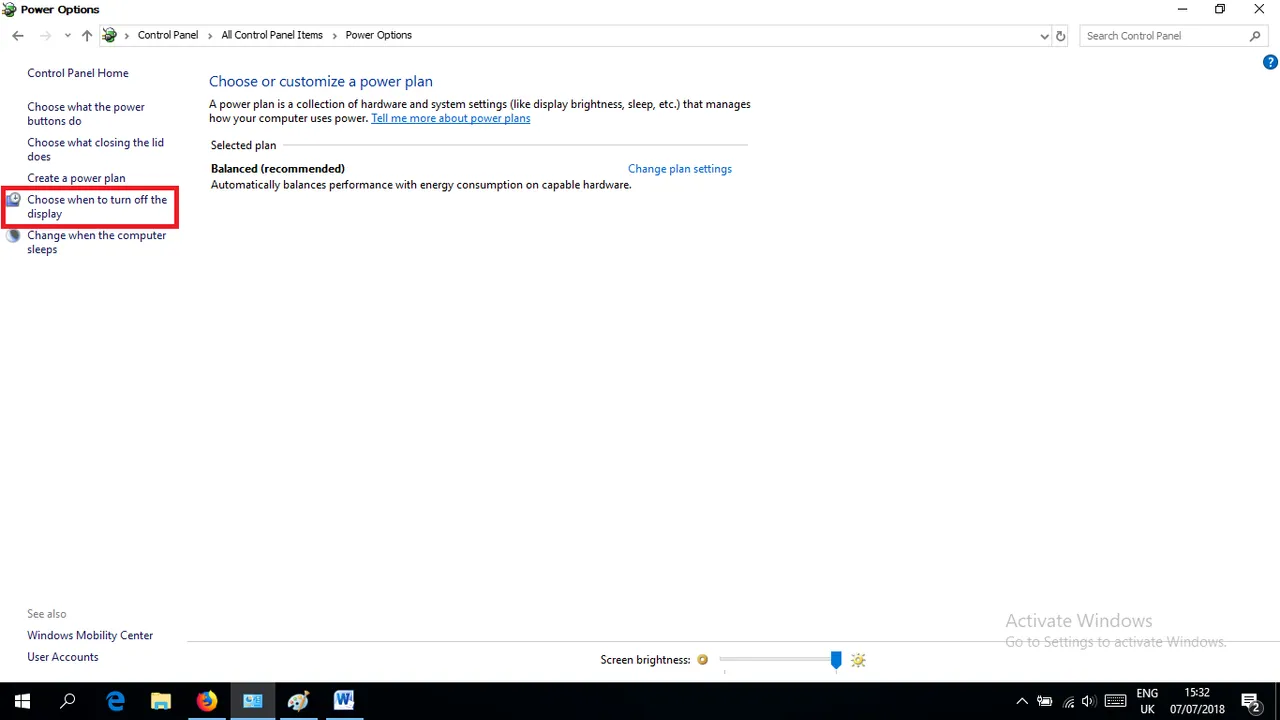
Task: Launch Microsoft Edge from the taskbar
Action: pyautogui.click(x=115, y=701)
